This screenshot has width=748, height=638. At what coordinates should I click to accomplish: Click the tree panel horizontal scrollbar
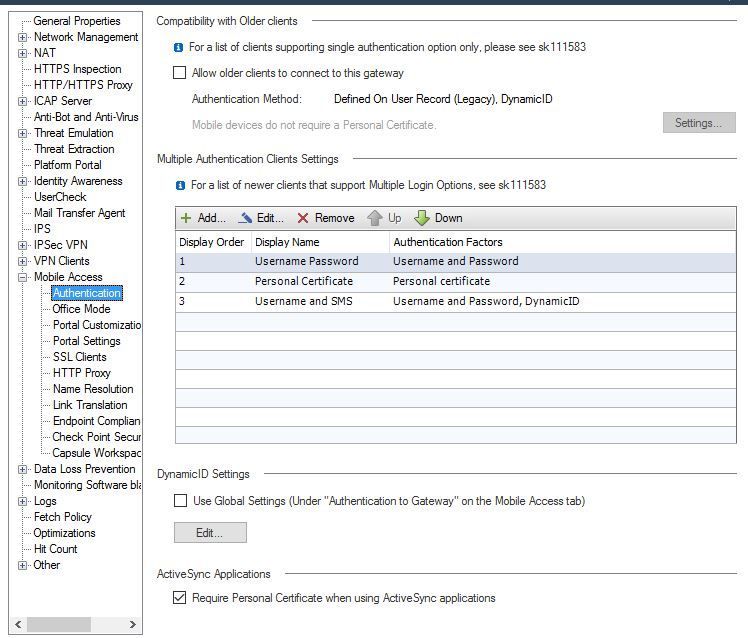[x=70, y=625]
